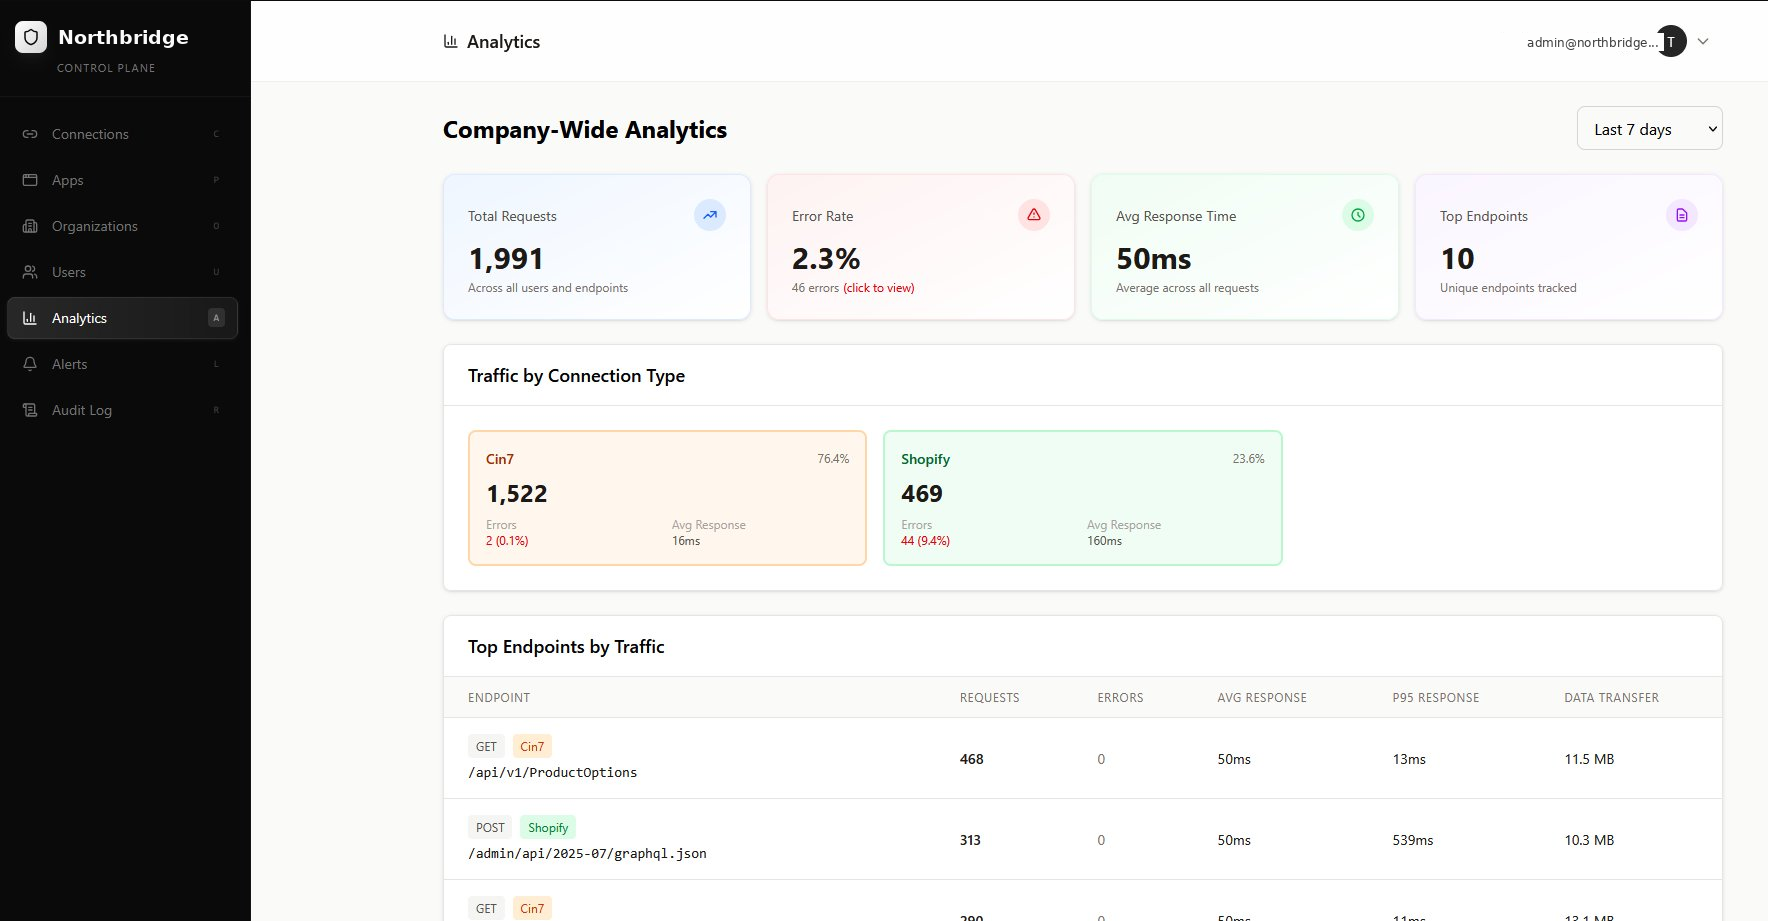Click the POST badge on graphql.json row
Image resolution: width=1768 pixels, height=921 pixels.
(x=490, y=827)
